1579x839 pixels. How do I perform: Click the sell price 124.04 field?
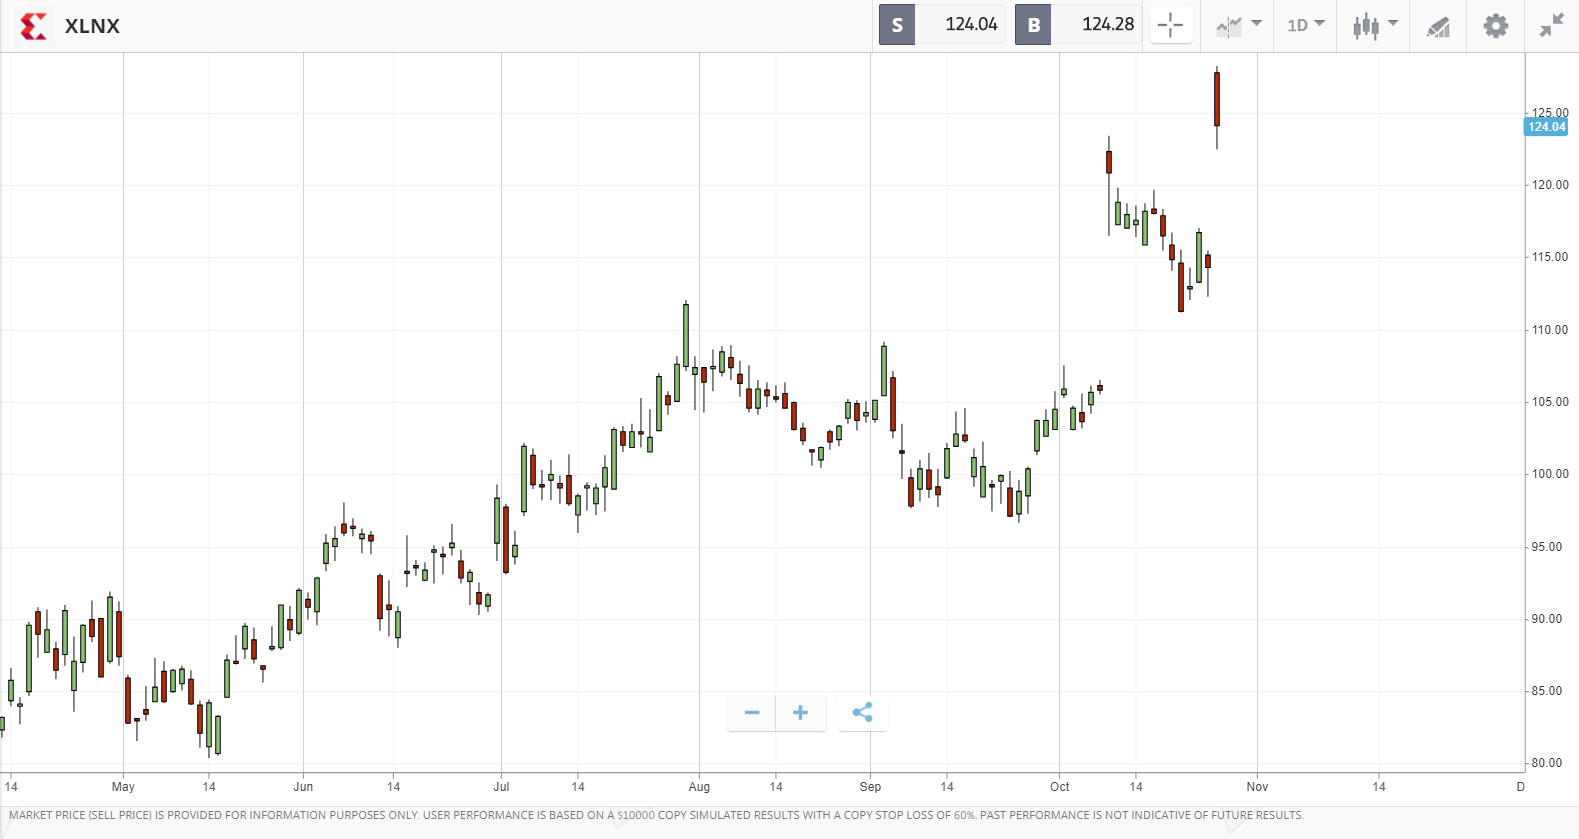961,25
